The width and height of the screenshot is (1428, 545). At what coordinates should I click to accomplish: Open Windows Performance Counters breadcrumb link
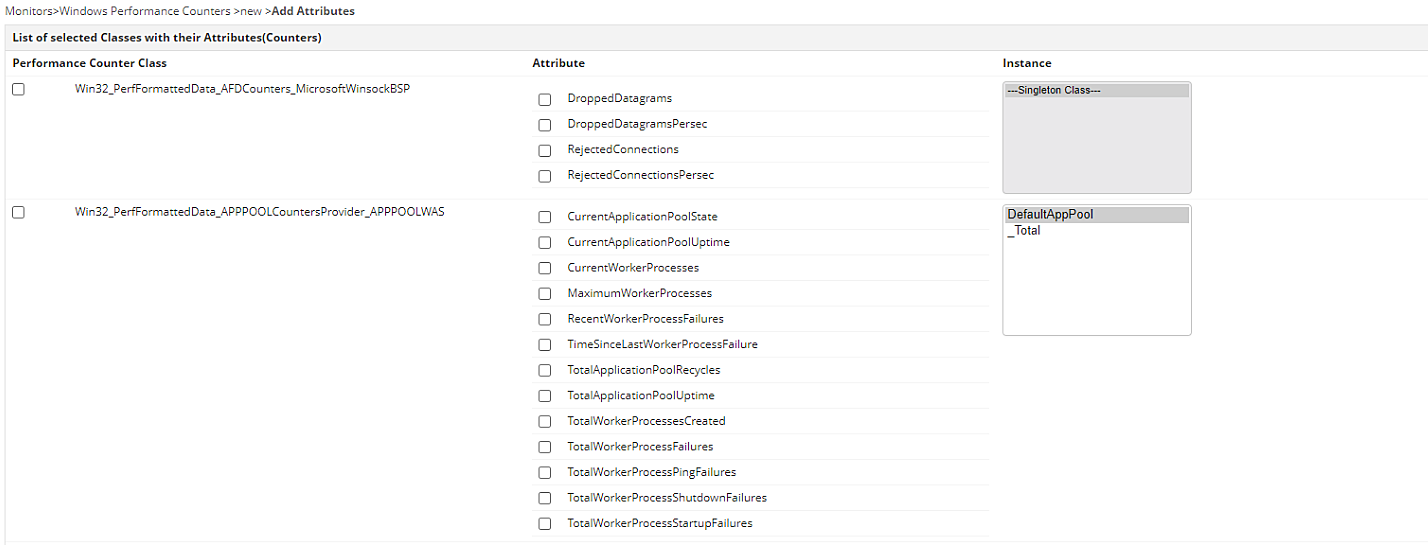[145, 11]
